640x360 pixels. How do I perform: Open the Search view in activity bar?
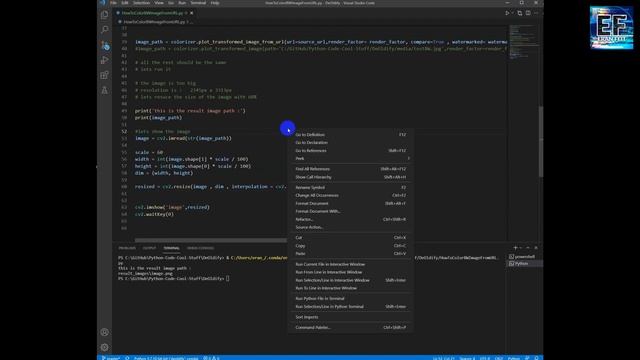(104, 30)
